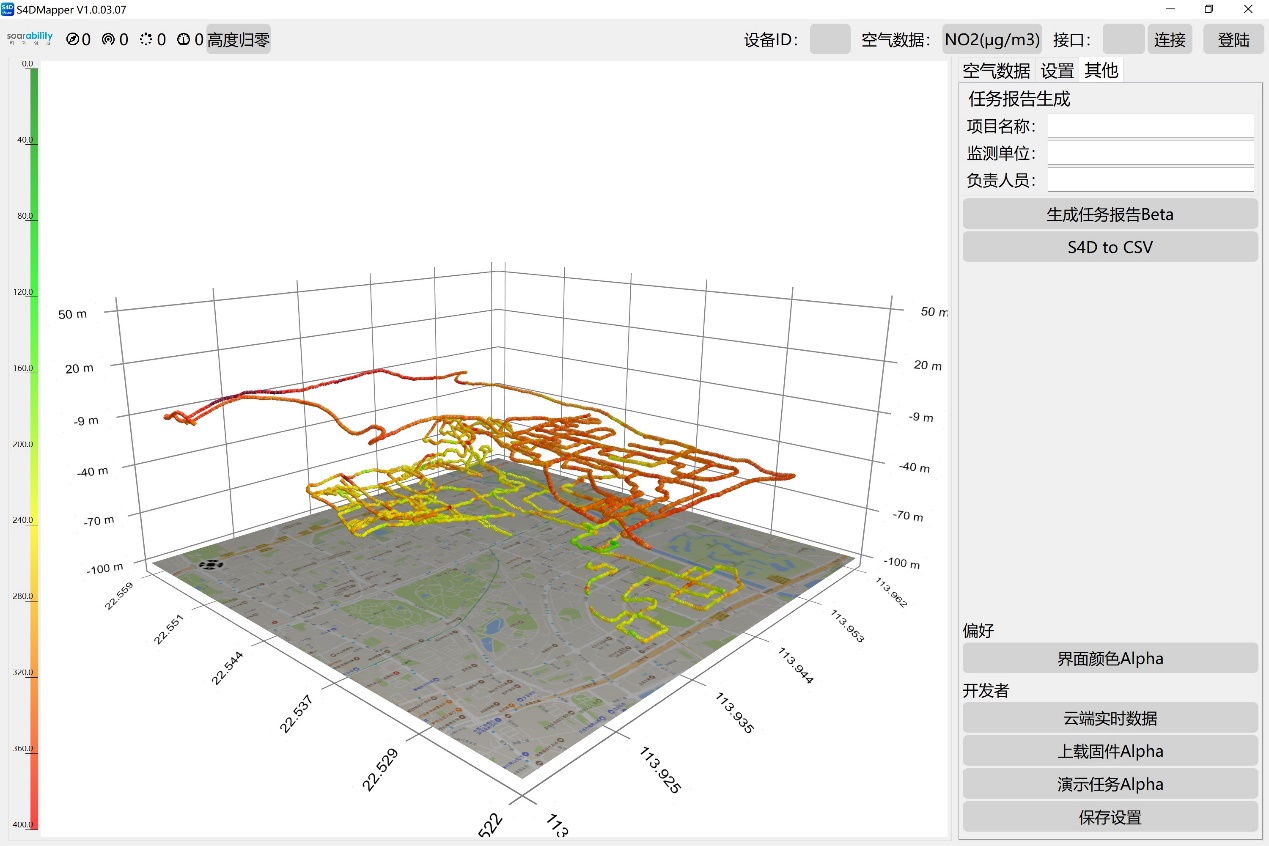Click the 登陆 login button

[x=1233, y=40]
